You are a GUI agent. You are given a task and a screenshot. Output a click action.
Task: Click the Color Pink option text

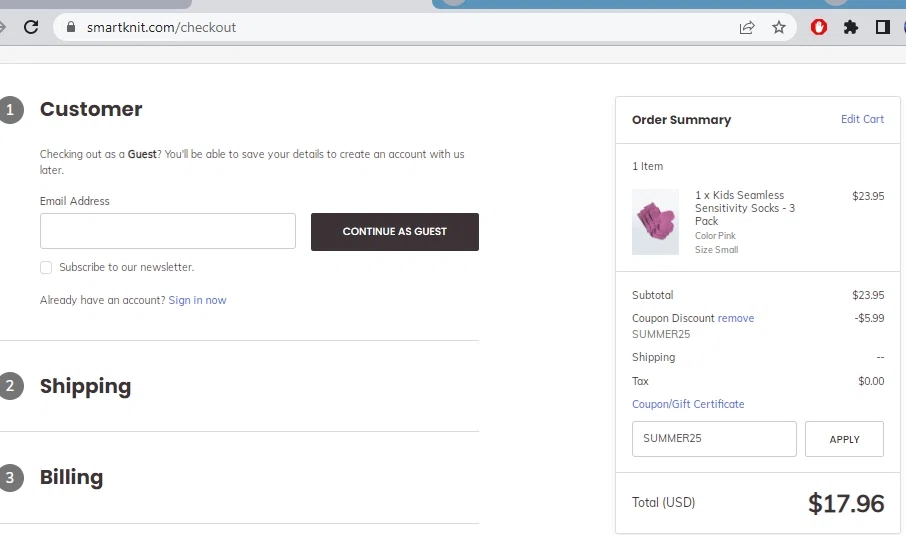click(715, 236)
